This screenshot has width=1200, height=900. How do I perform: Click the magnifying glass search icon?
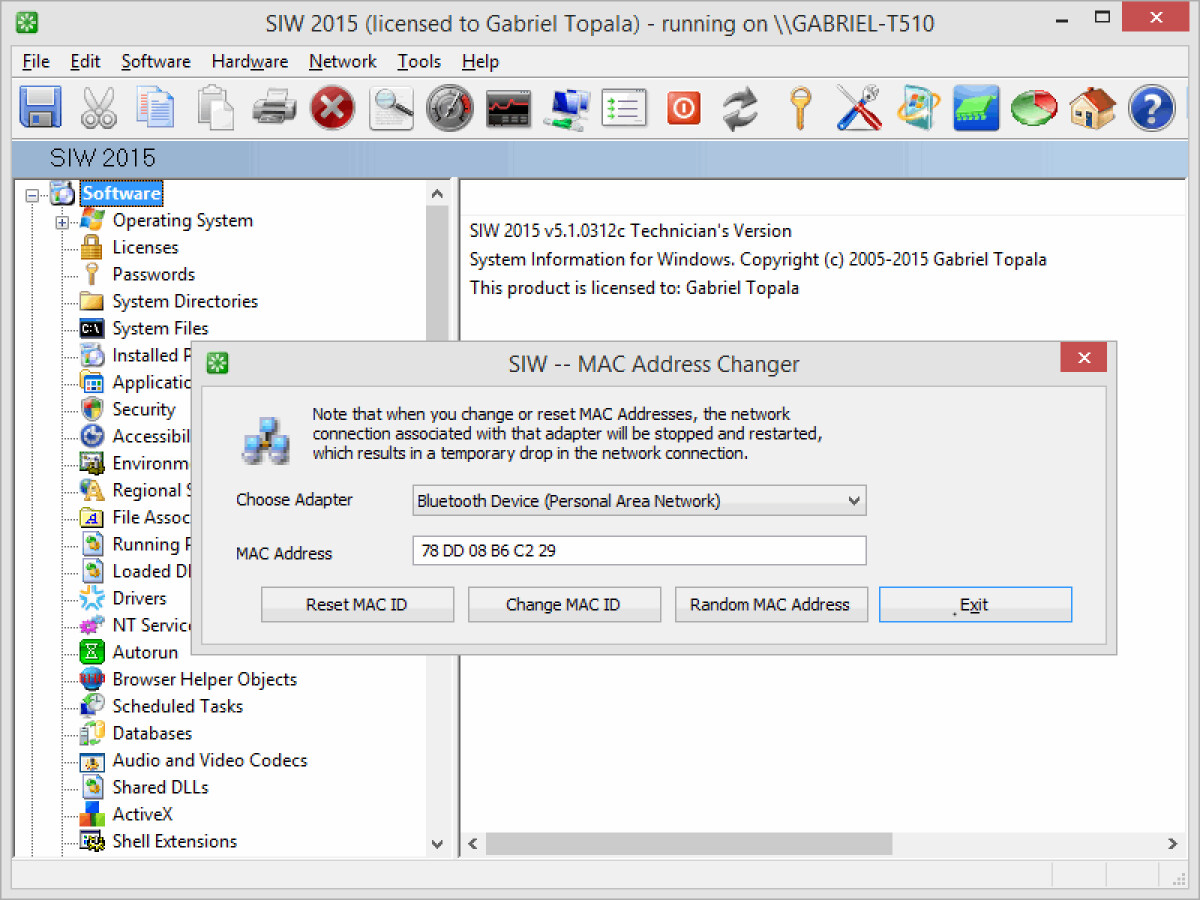point(391,108)
